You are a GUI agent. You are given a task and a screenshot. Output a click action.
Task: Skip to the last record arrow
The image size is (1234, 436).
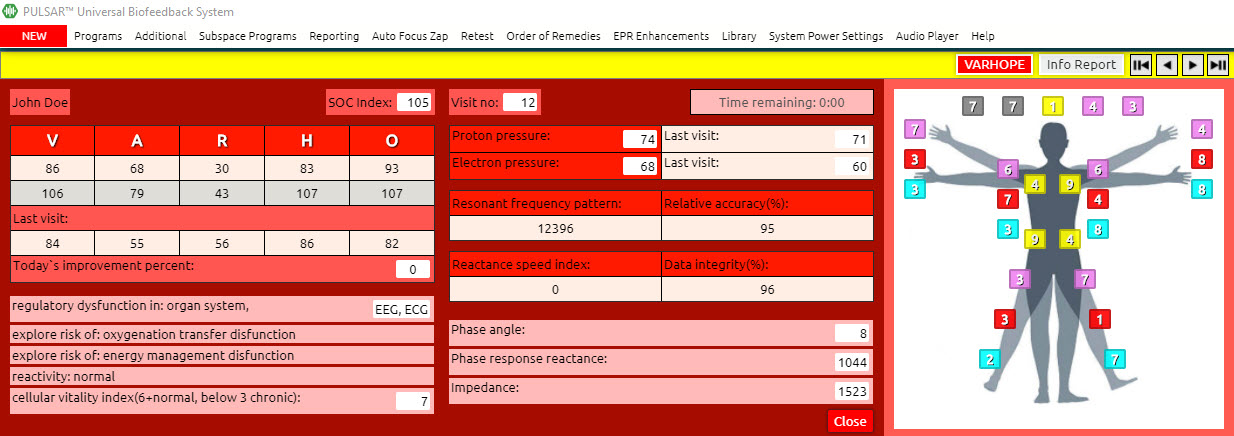1217,65
